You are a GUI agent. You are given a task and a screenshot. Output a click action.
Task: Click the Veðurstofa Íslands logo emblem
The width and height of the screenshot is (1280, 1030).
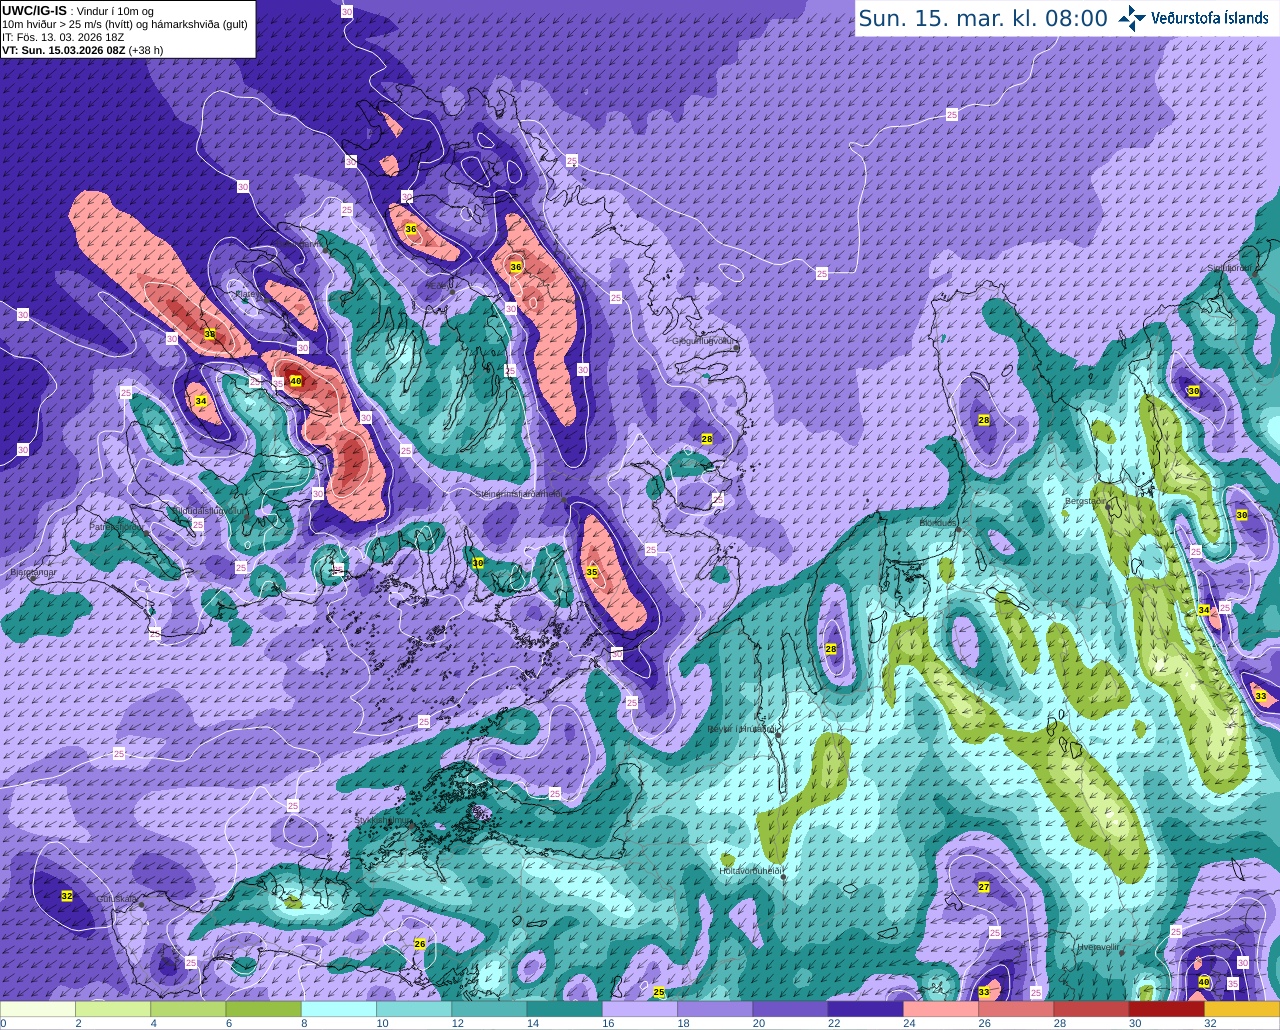(x=1133, y=18)
